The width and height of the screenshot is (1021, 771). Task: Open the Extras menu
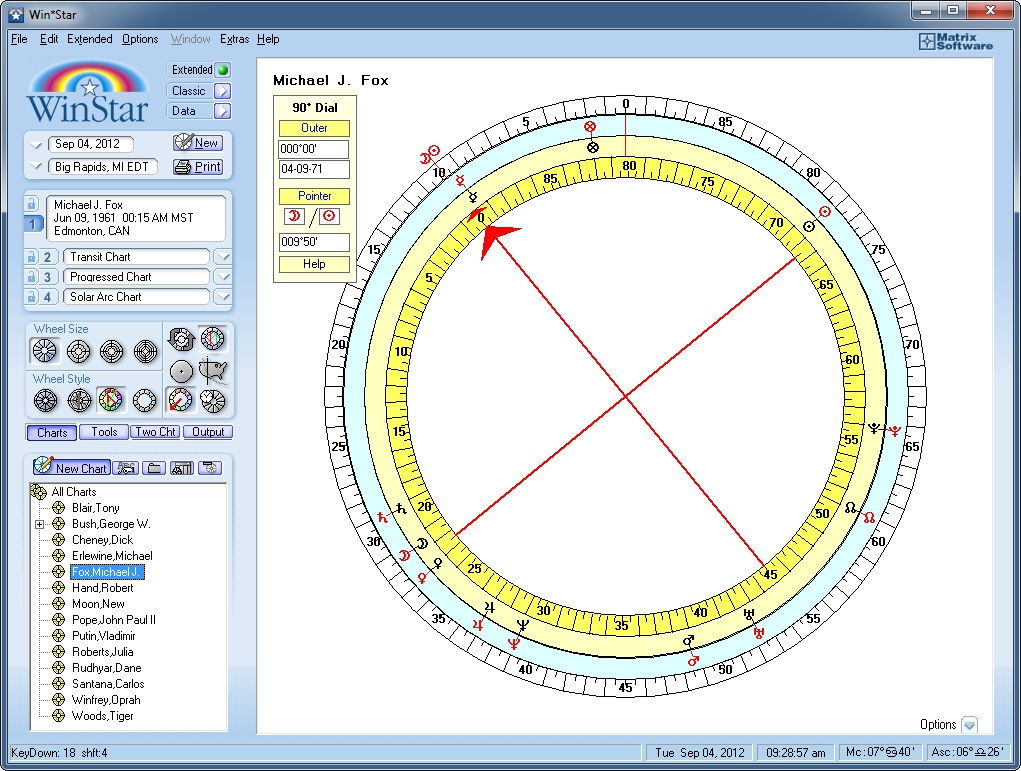[234, 39]
